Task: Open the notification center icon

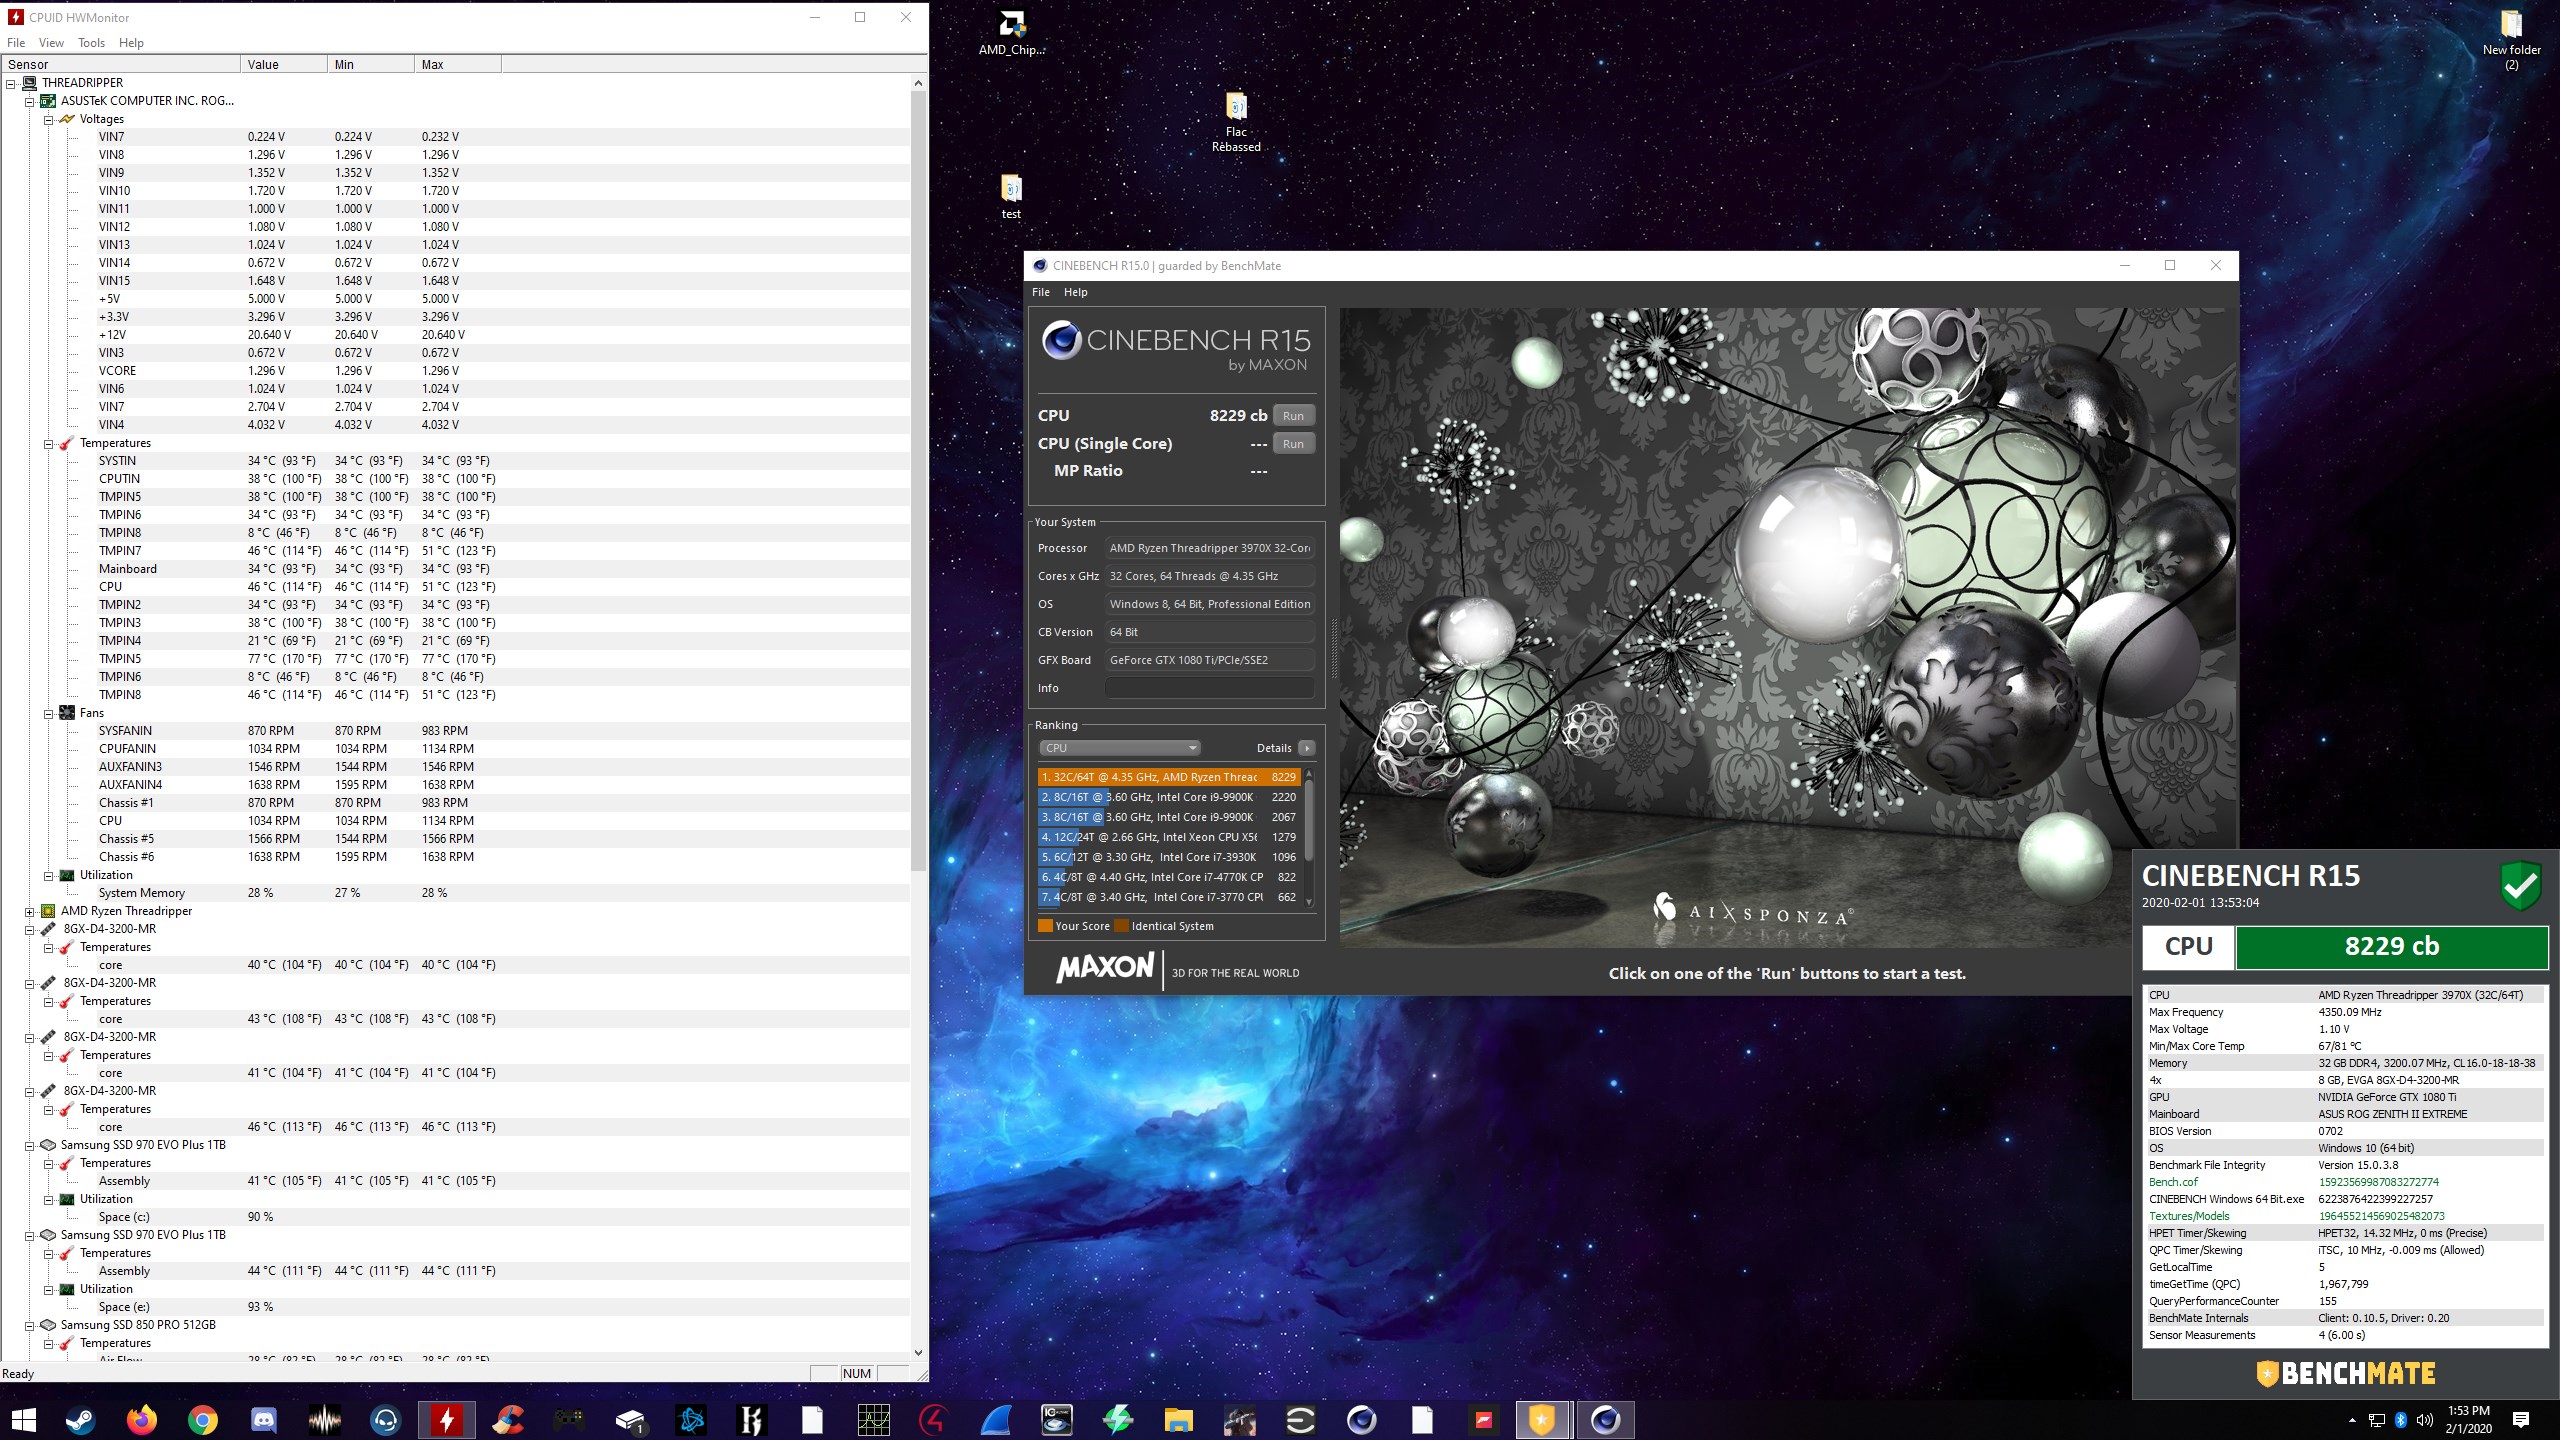Action: [2520, 1420]
